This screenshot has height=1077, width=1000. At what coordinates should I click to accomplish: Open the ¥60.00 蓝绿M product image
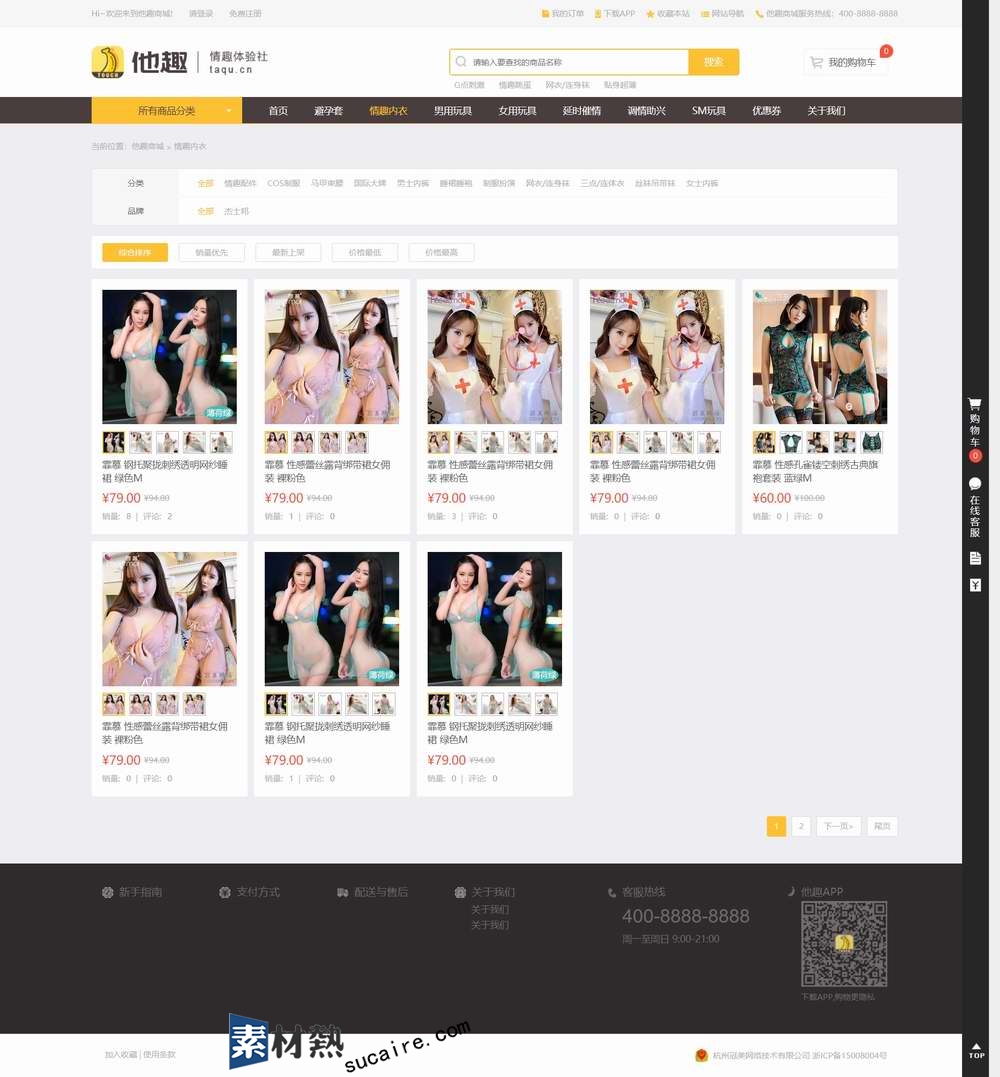[x=819, y=356]
